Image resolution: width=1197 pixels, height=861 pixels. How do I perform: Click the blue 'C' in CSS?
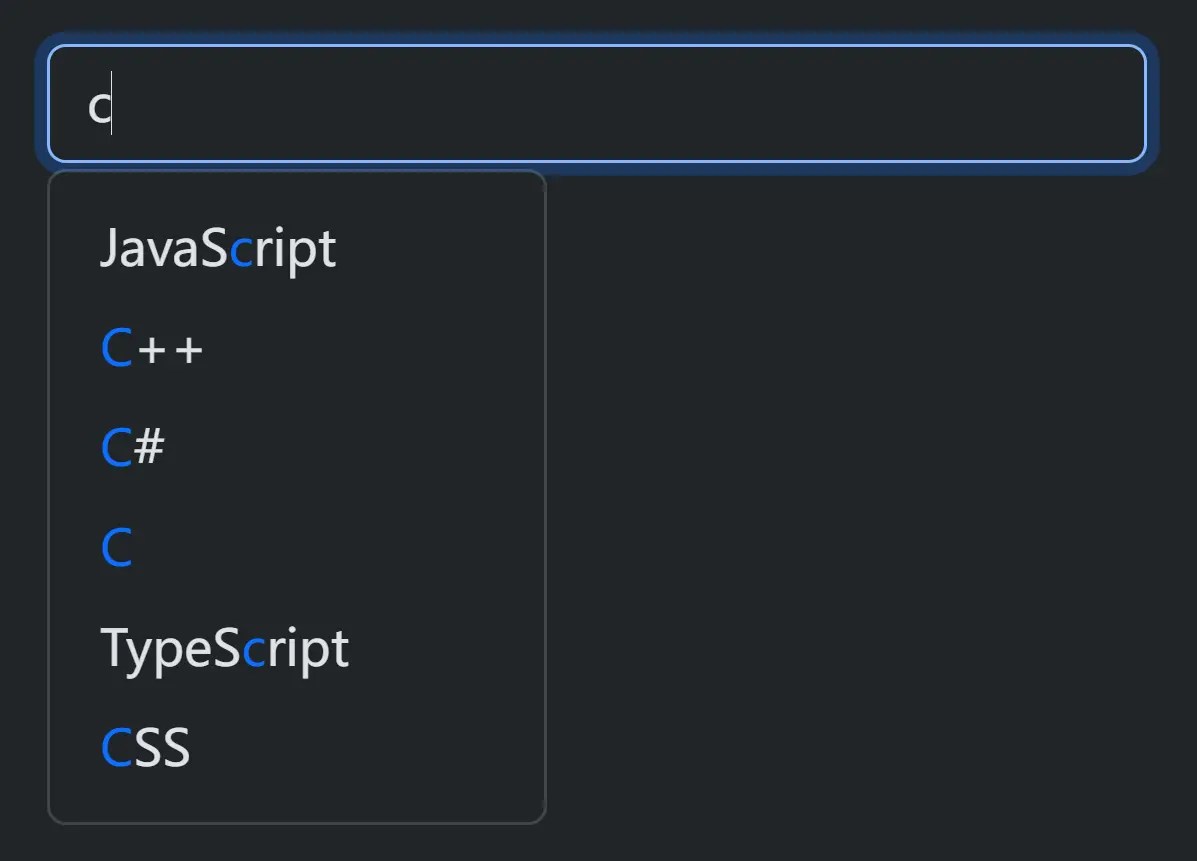pyautogui.click(x=117, y=747)
